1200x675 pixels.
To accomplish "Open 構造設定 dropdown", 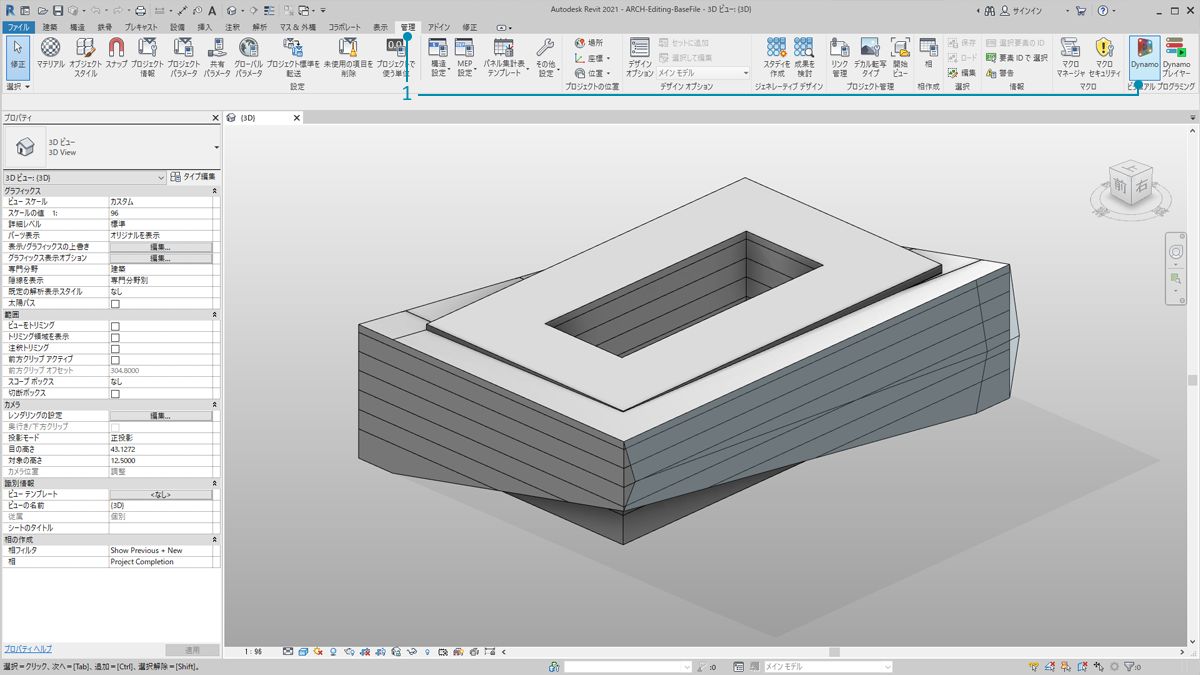I will [438, 57].
